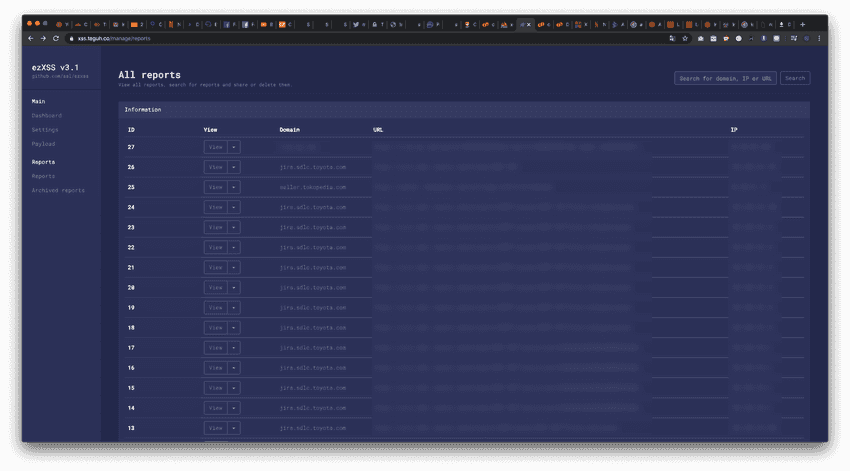This screenshot has width=850, height=471.
Task: Open github.com/ssl/ezXSS link under title
Action: click(60, 76)
